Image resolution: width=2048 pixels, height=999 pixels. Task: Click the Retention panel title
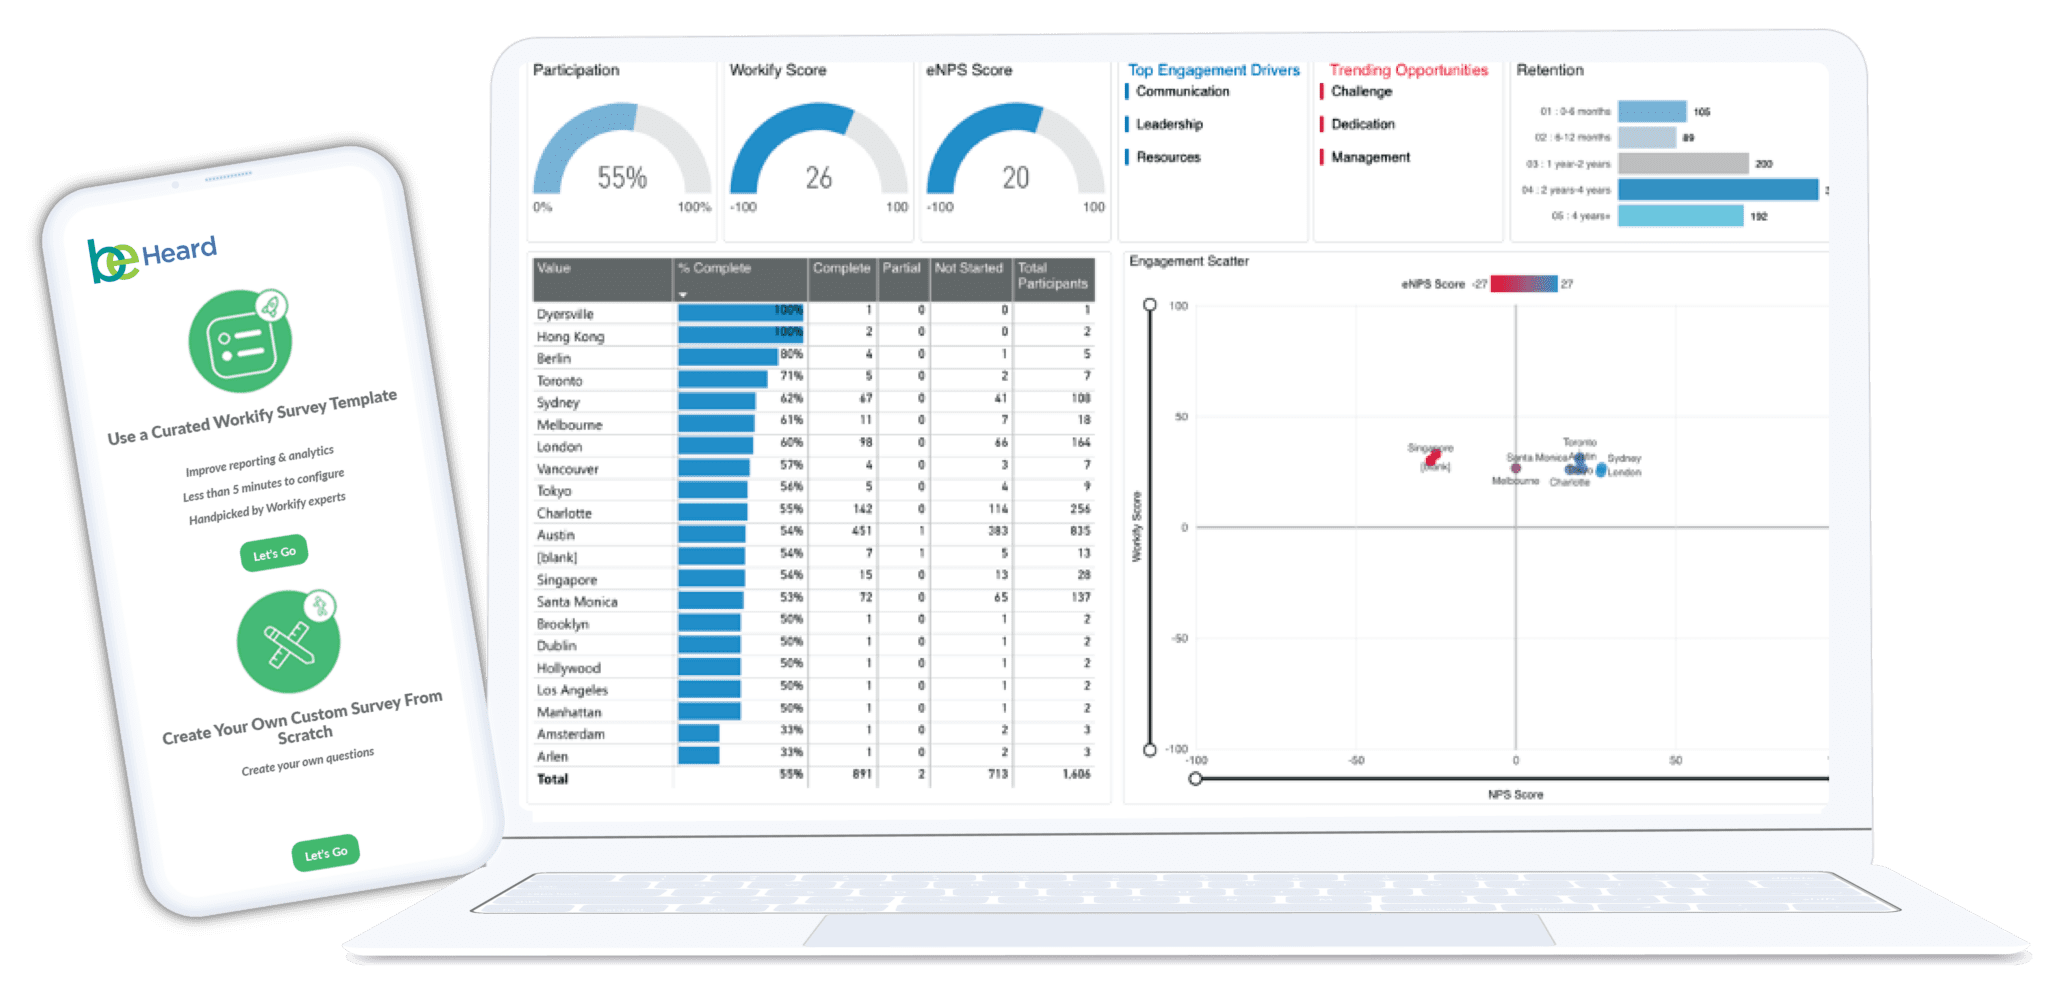1550,70
